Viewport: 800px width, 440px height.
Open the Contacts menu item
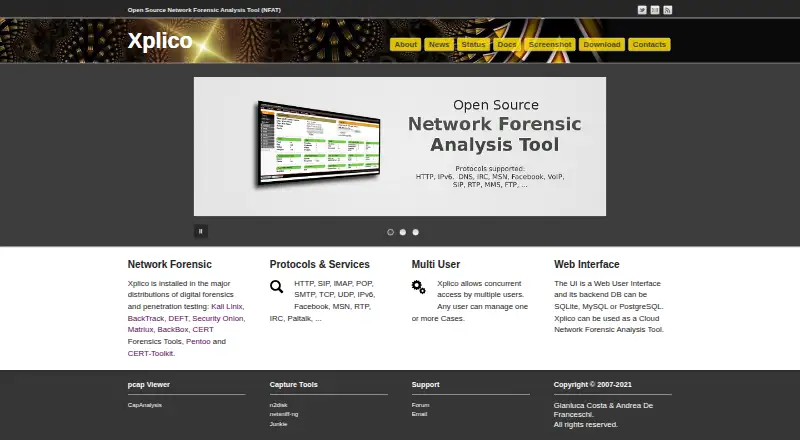(649, 44)
